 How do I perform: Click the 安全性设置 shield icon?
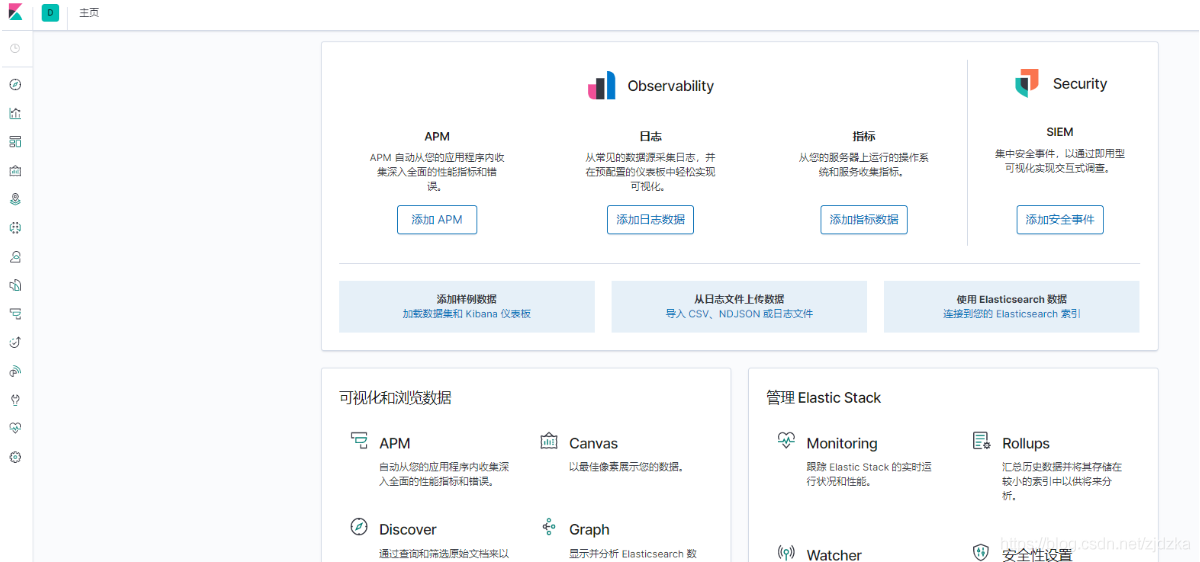(x=982, y=553)
